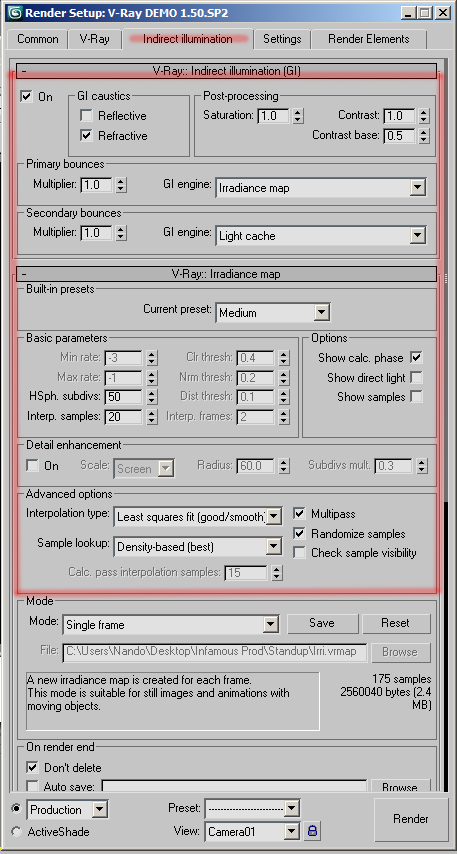Turn on Detail enhancement checkbox
This screenshot has height=854, width=457.
[33, 466]
